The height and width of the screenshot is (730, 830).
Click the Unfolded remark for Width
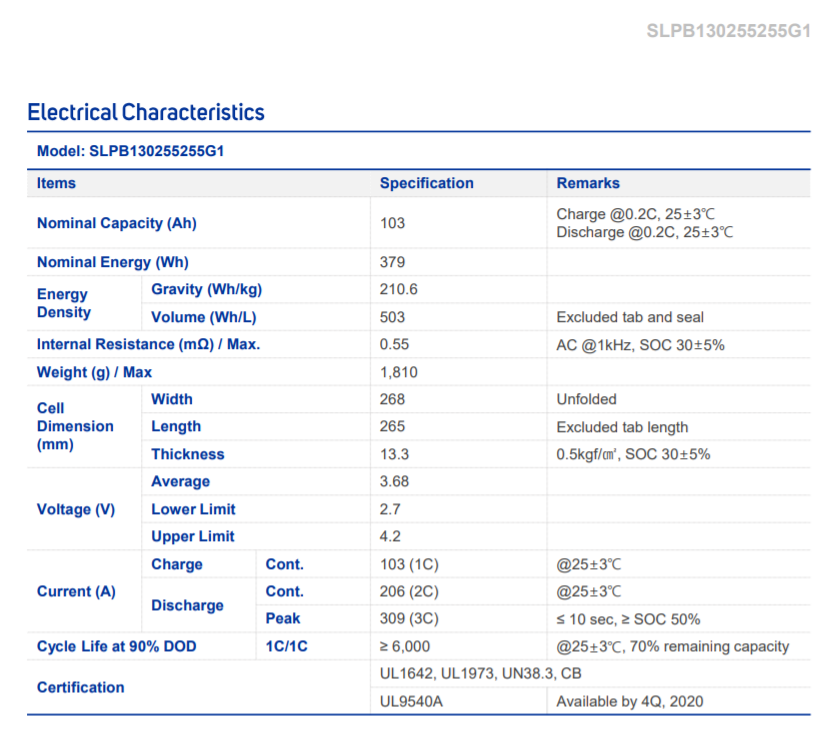pyautogui.click(x=587, y=399)
